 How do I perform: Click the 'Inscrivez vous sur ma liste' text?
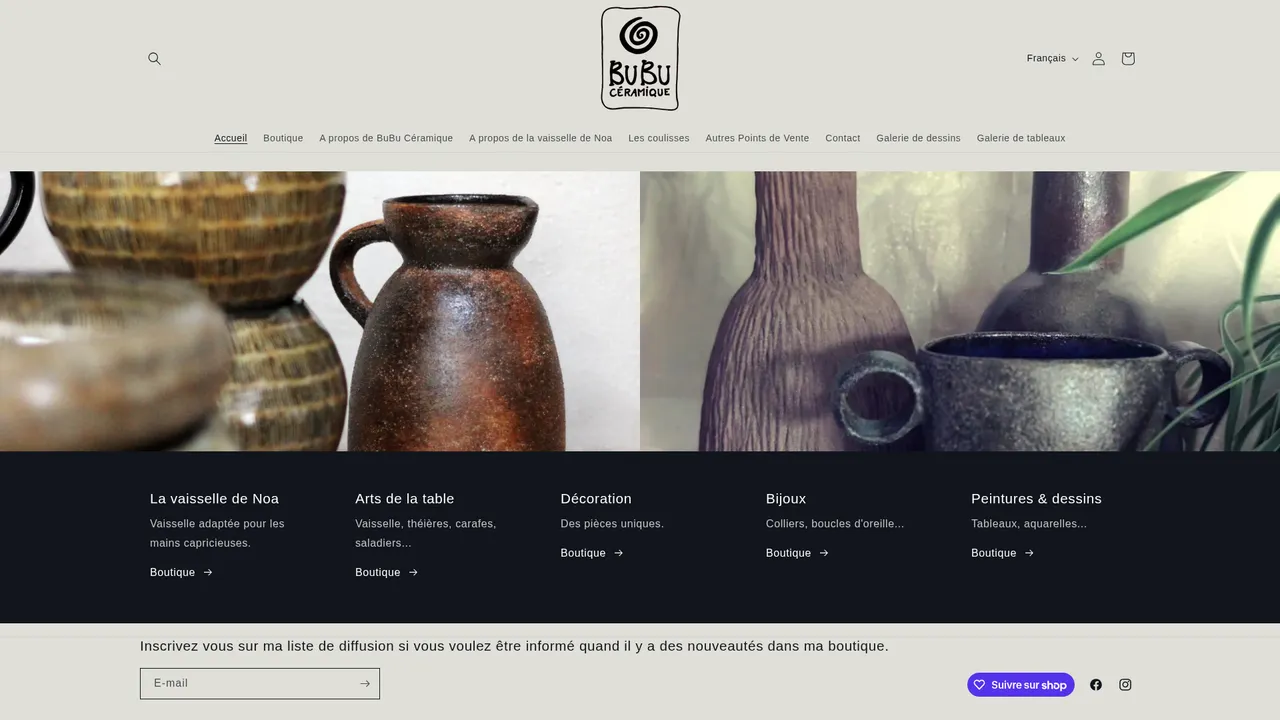[514, 646]
